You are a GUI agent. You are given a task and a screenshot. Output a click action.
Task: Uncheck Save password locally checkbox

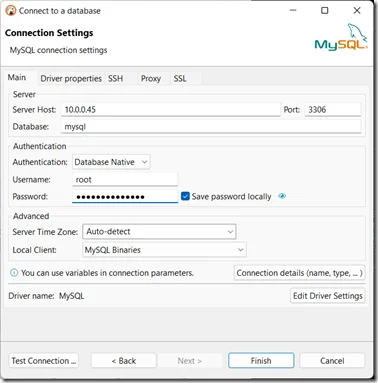point(185,196)
